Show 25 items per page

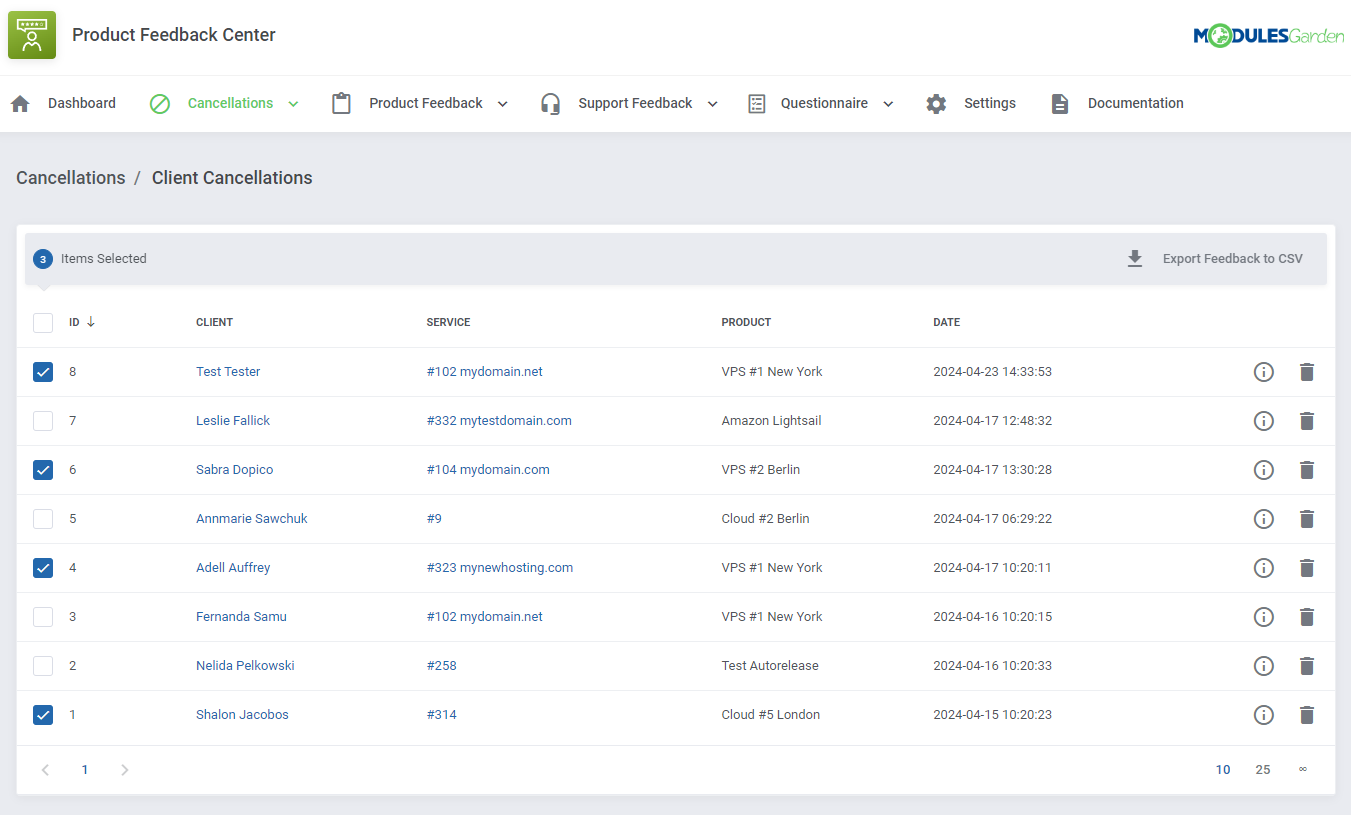click(1262, 769)
